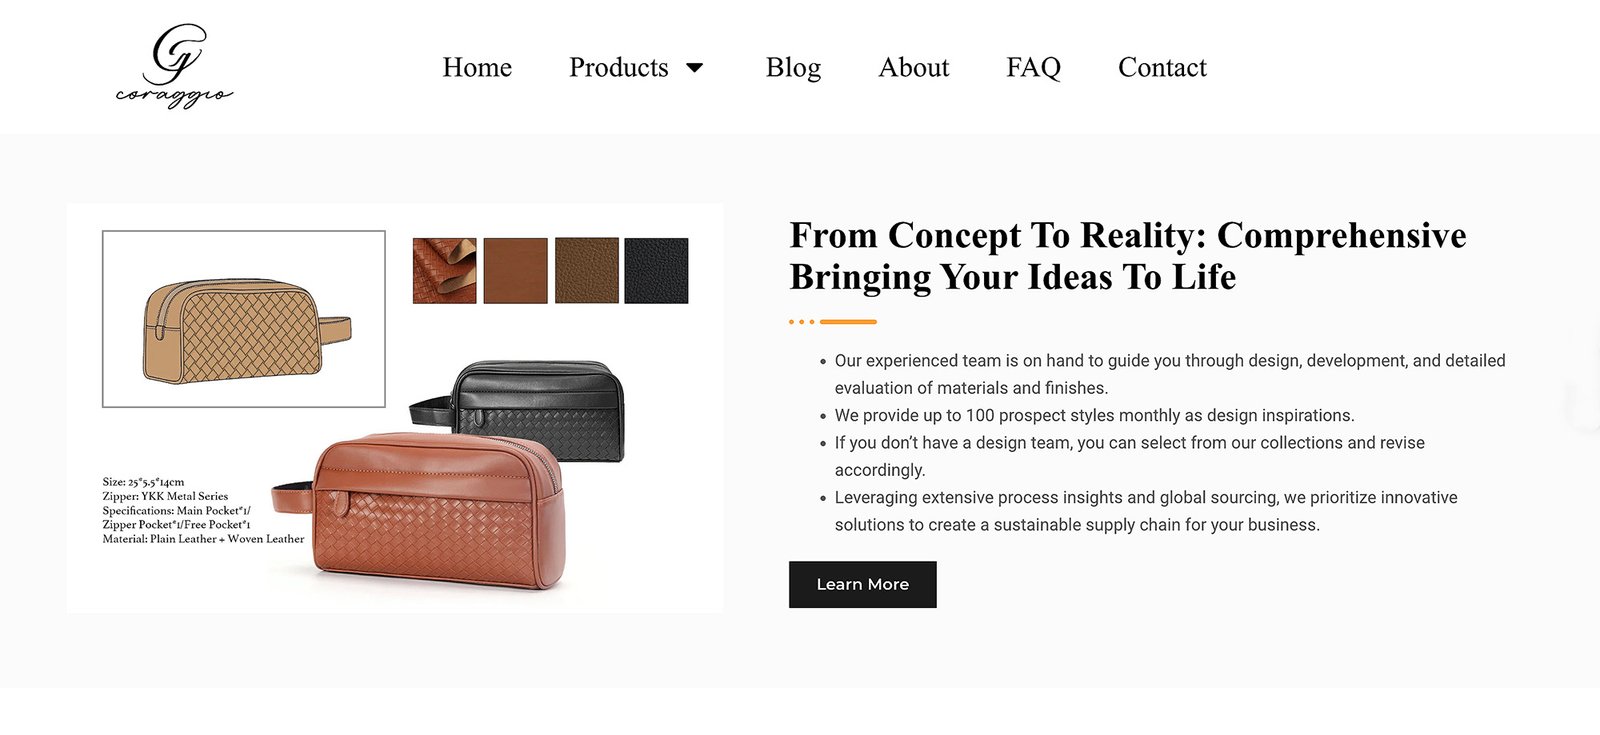Open the Products menu item
1600x735 pixels.
(x=618, y=67)
